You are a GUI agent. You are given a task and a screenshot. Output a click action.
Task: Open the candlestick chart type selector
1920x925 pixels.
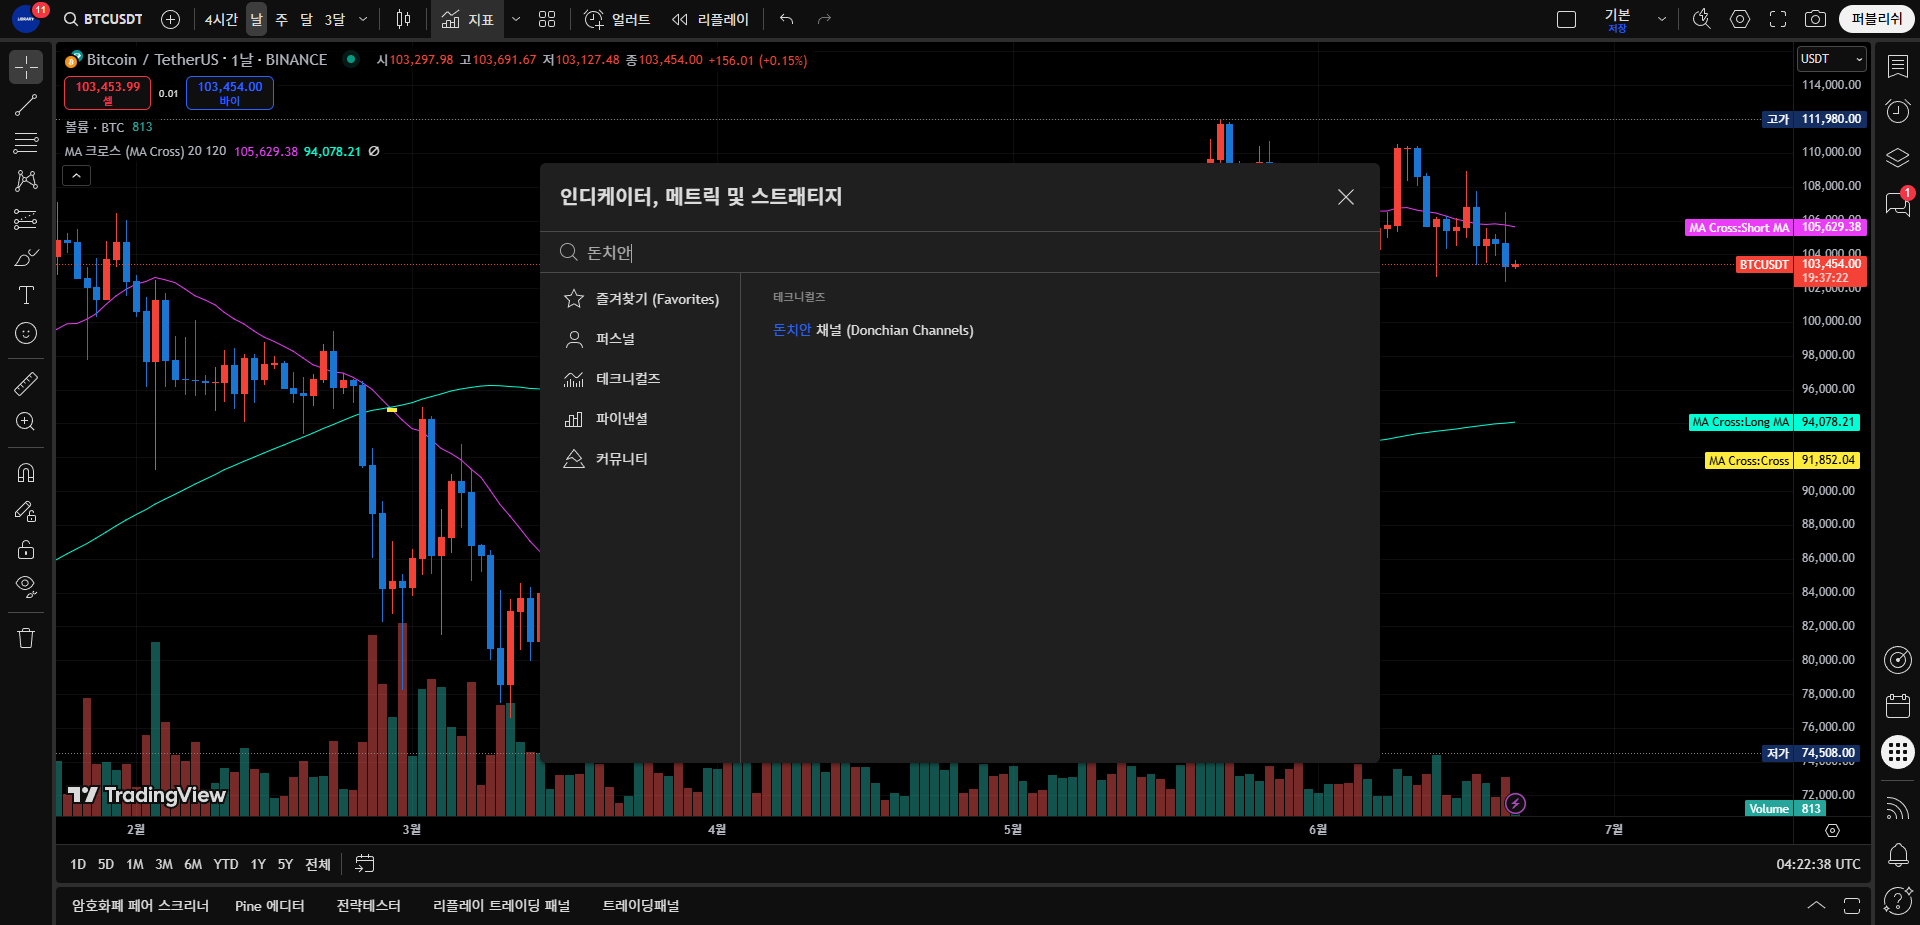[403, 19]
